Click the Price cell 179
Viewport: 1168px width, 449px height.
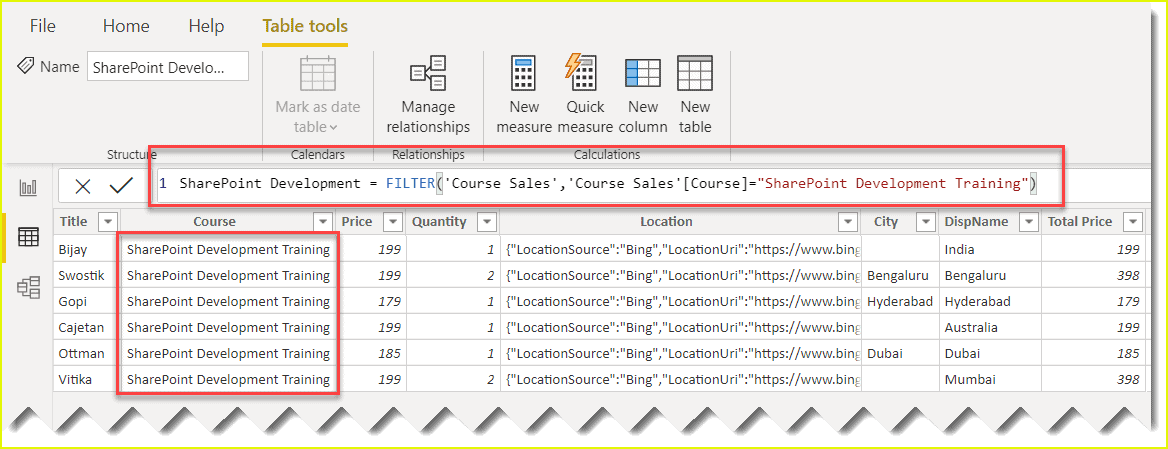pyautogui.click(x=371, y=302)
